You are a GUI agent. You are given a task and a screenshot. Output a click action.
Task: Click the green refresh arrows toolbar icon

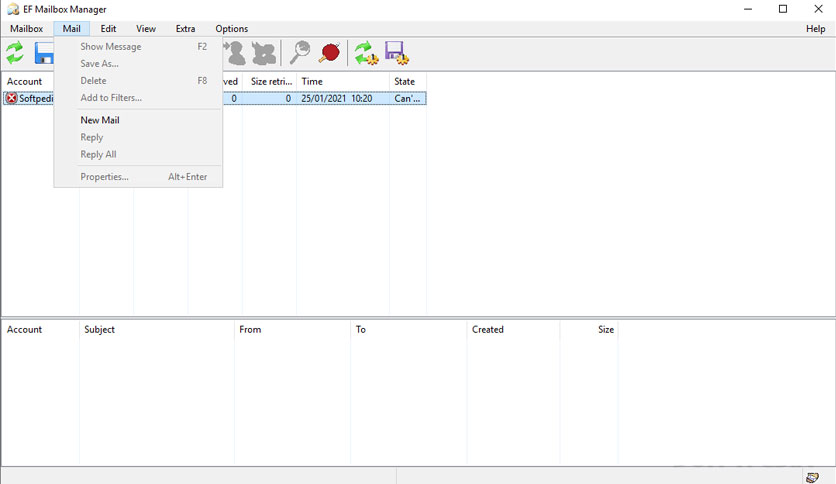(15, 53)
